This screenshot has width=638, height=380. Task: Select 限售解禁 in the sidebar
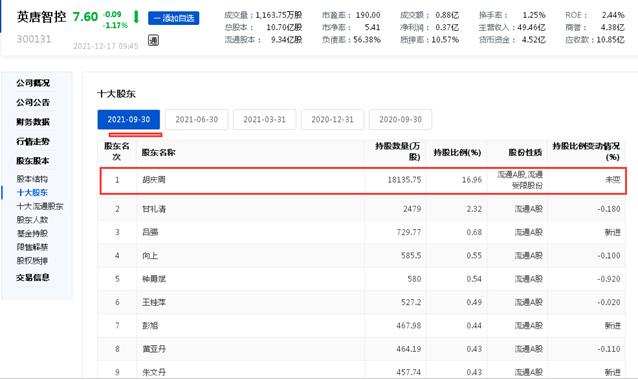[32, 247]
